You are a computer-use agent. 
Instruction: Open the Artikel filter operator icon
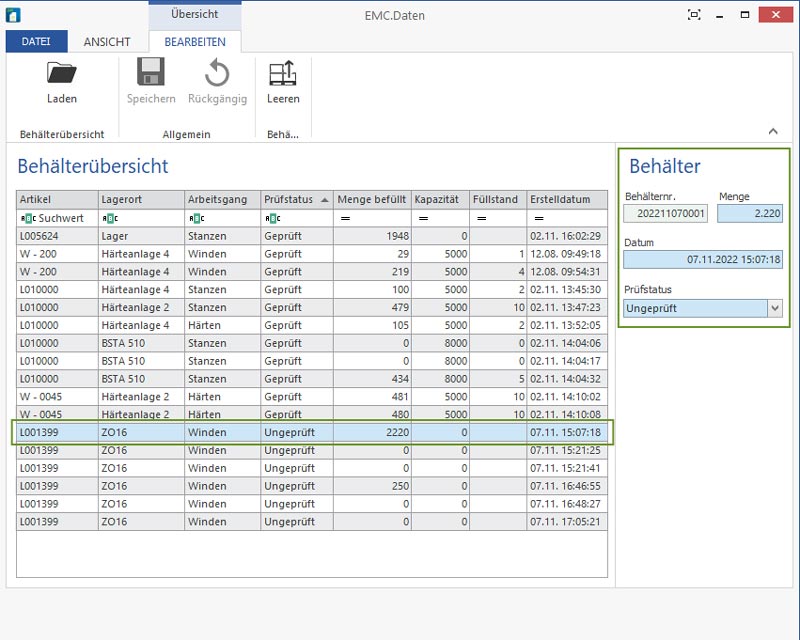click(27, 218)
